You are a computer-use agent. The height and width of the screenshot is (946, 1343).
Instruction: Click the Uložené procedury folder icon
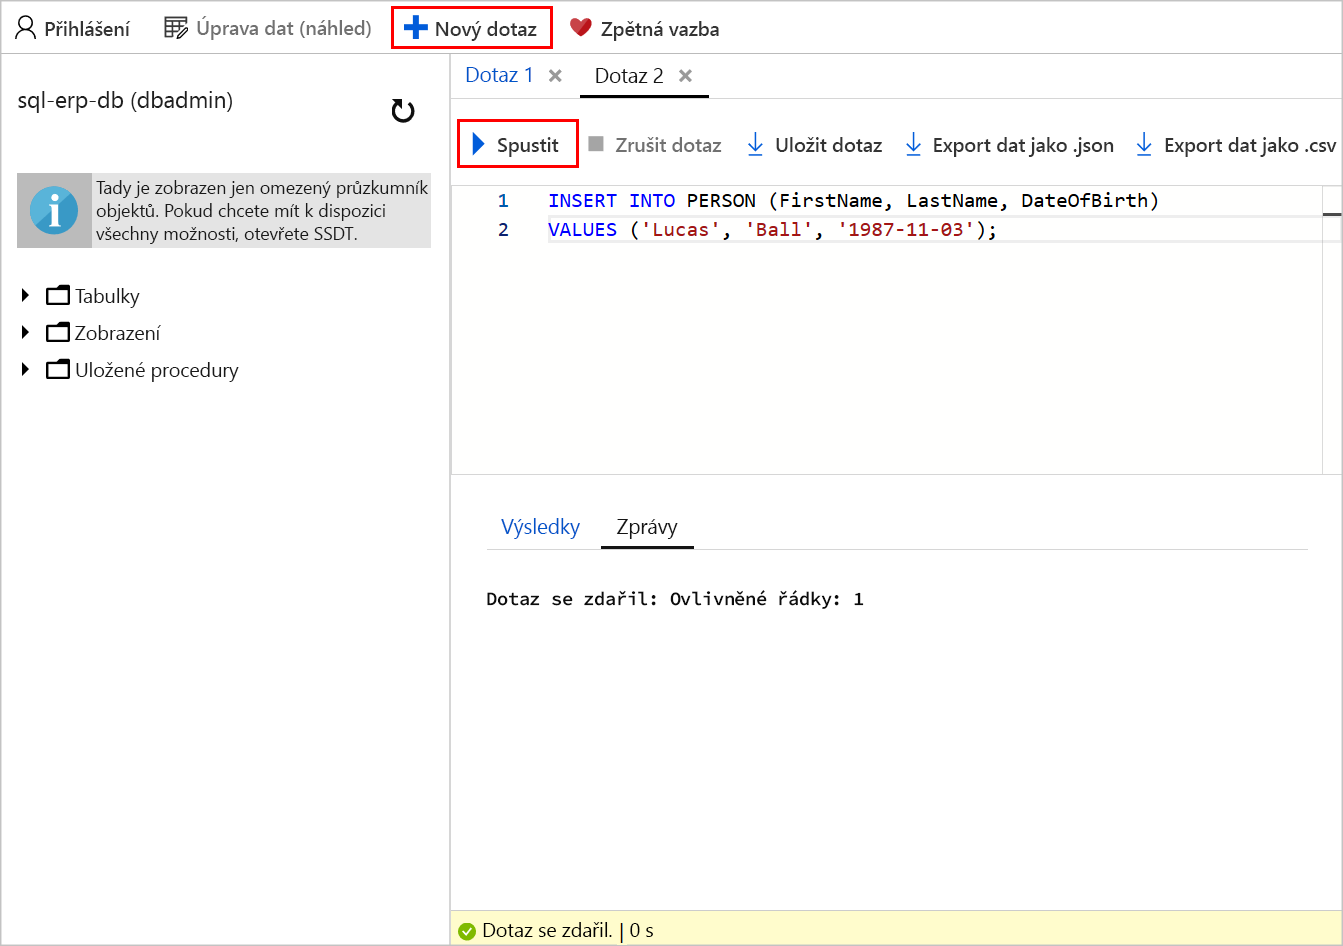58,370
